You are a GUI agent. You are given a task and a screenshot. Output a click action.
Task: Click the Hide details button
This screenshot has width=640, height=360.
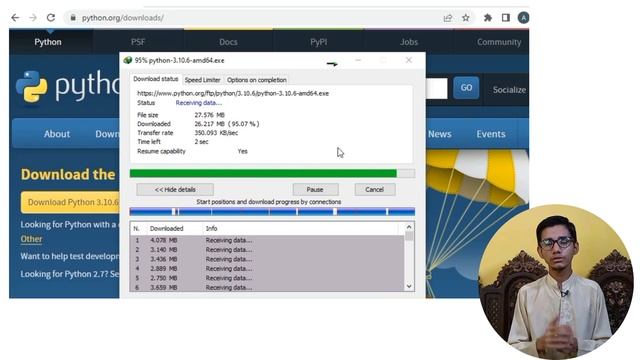point(175,189)
